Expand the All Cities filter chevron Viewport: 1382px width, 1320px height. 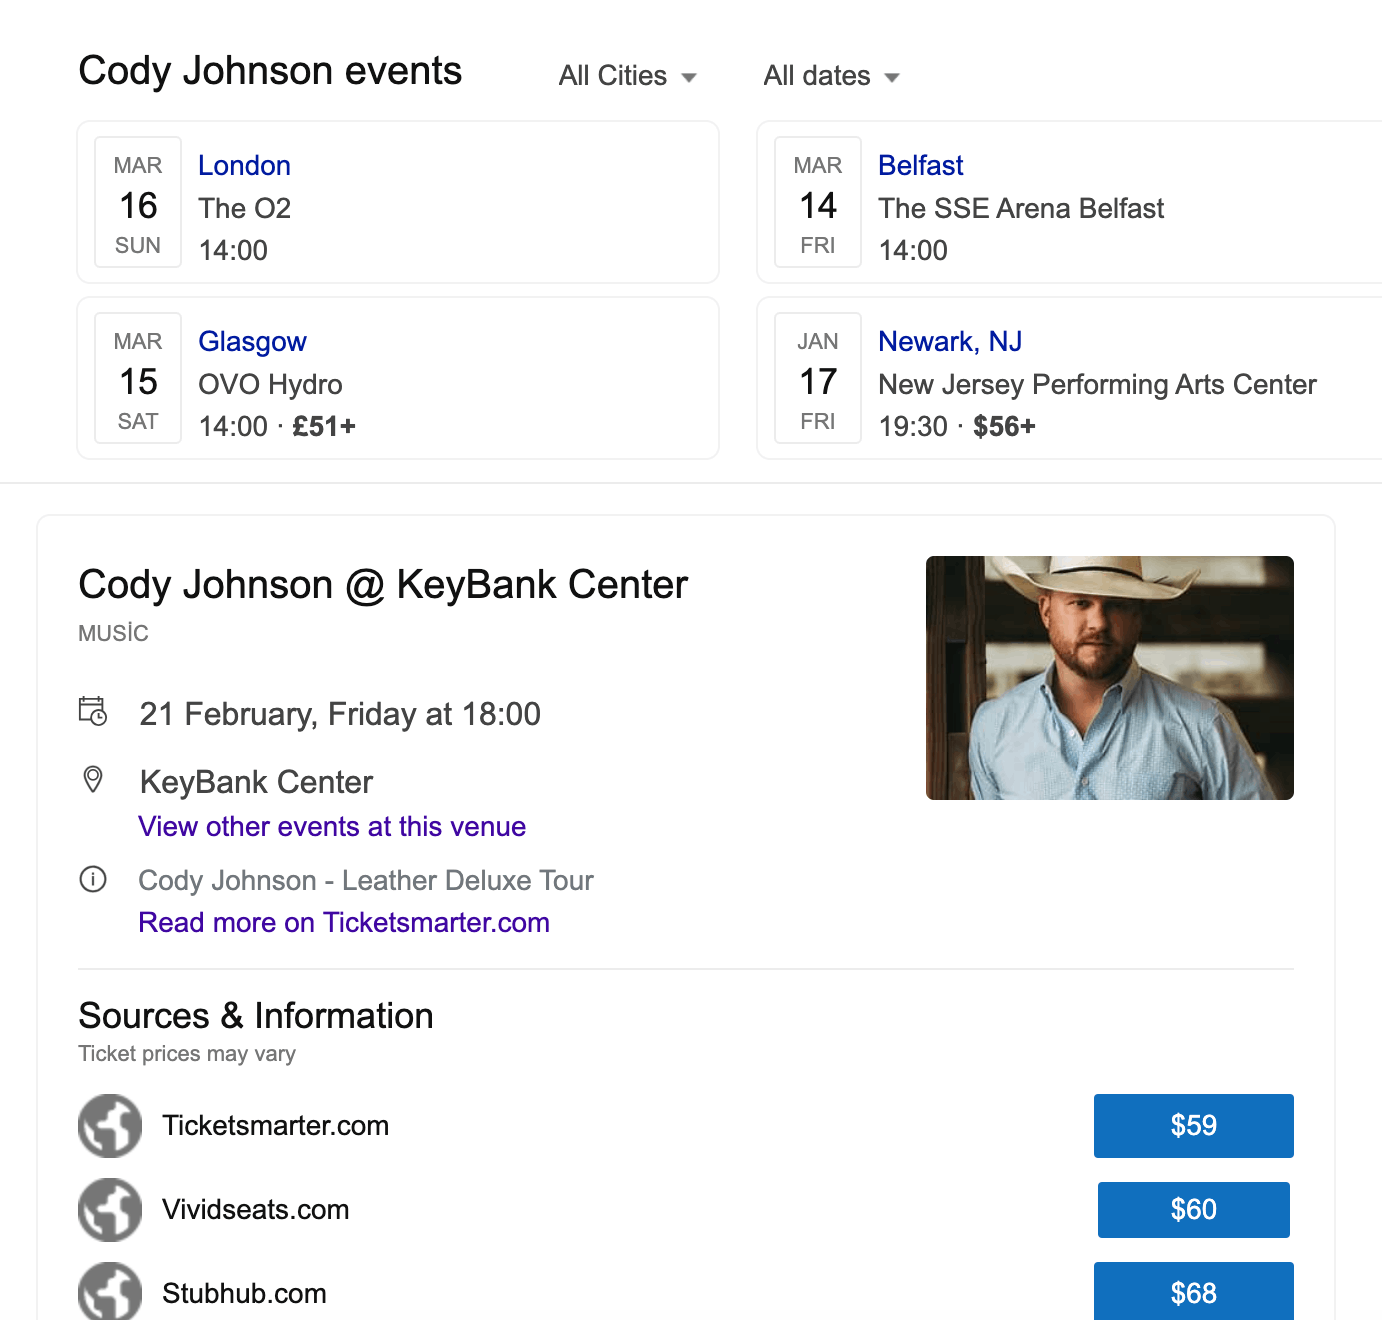click(x=691, y=77)
